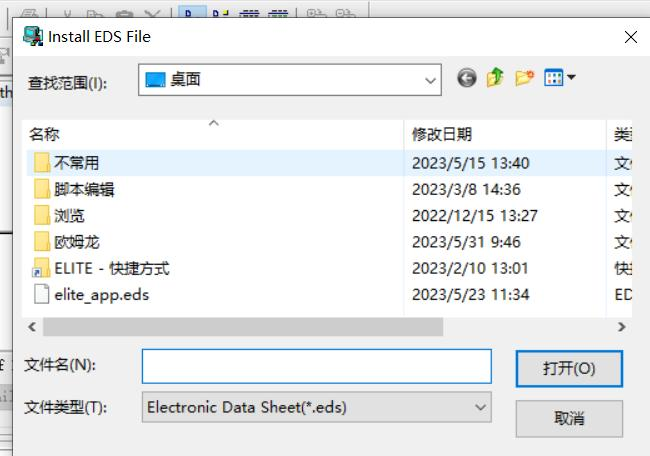Viewport: 650px width, 456px height.
Task: Click the 不常用 folder icon
Action: point(41,163)
